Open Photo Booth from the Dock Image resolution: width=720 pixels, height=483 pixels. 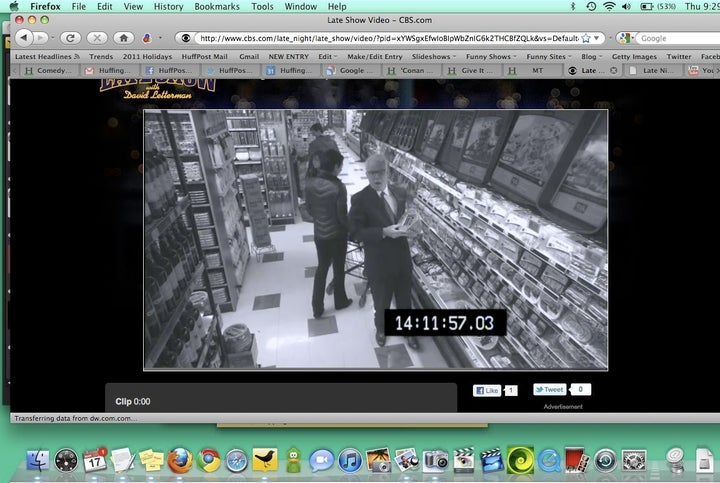tap(577, 460)
